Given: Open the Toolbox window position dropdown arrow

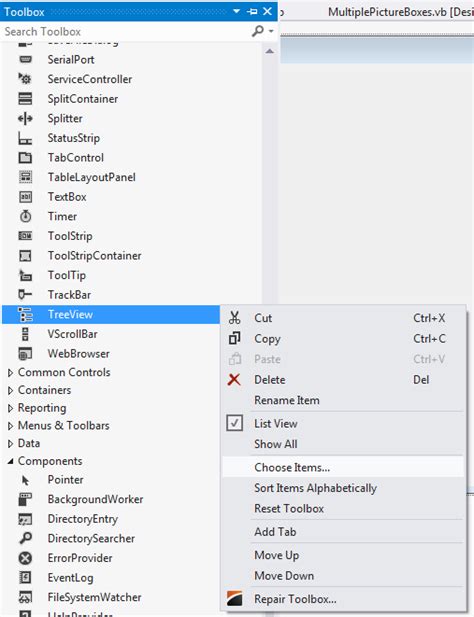Looking at the screenshot, I should 236,11.
